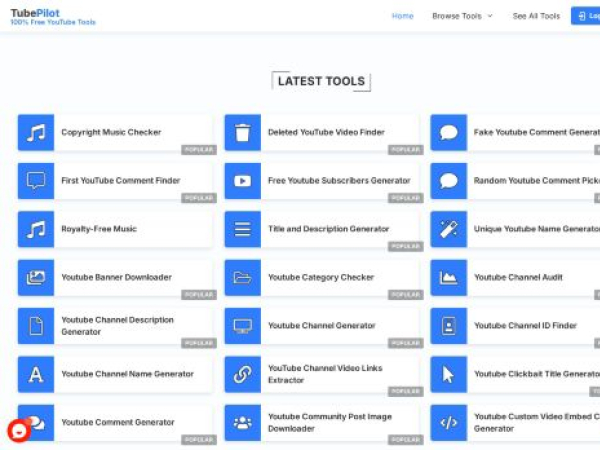The image size is (600, 450).
Task: Open the Random Youtube Comment Picker bubble icon
Action: pyautogui.click(x=448, y=181)
